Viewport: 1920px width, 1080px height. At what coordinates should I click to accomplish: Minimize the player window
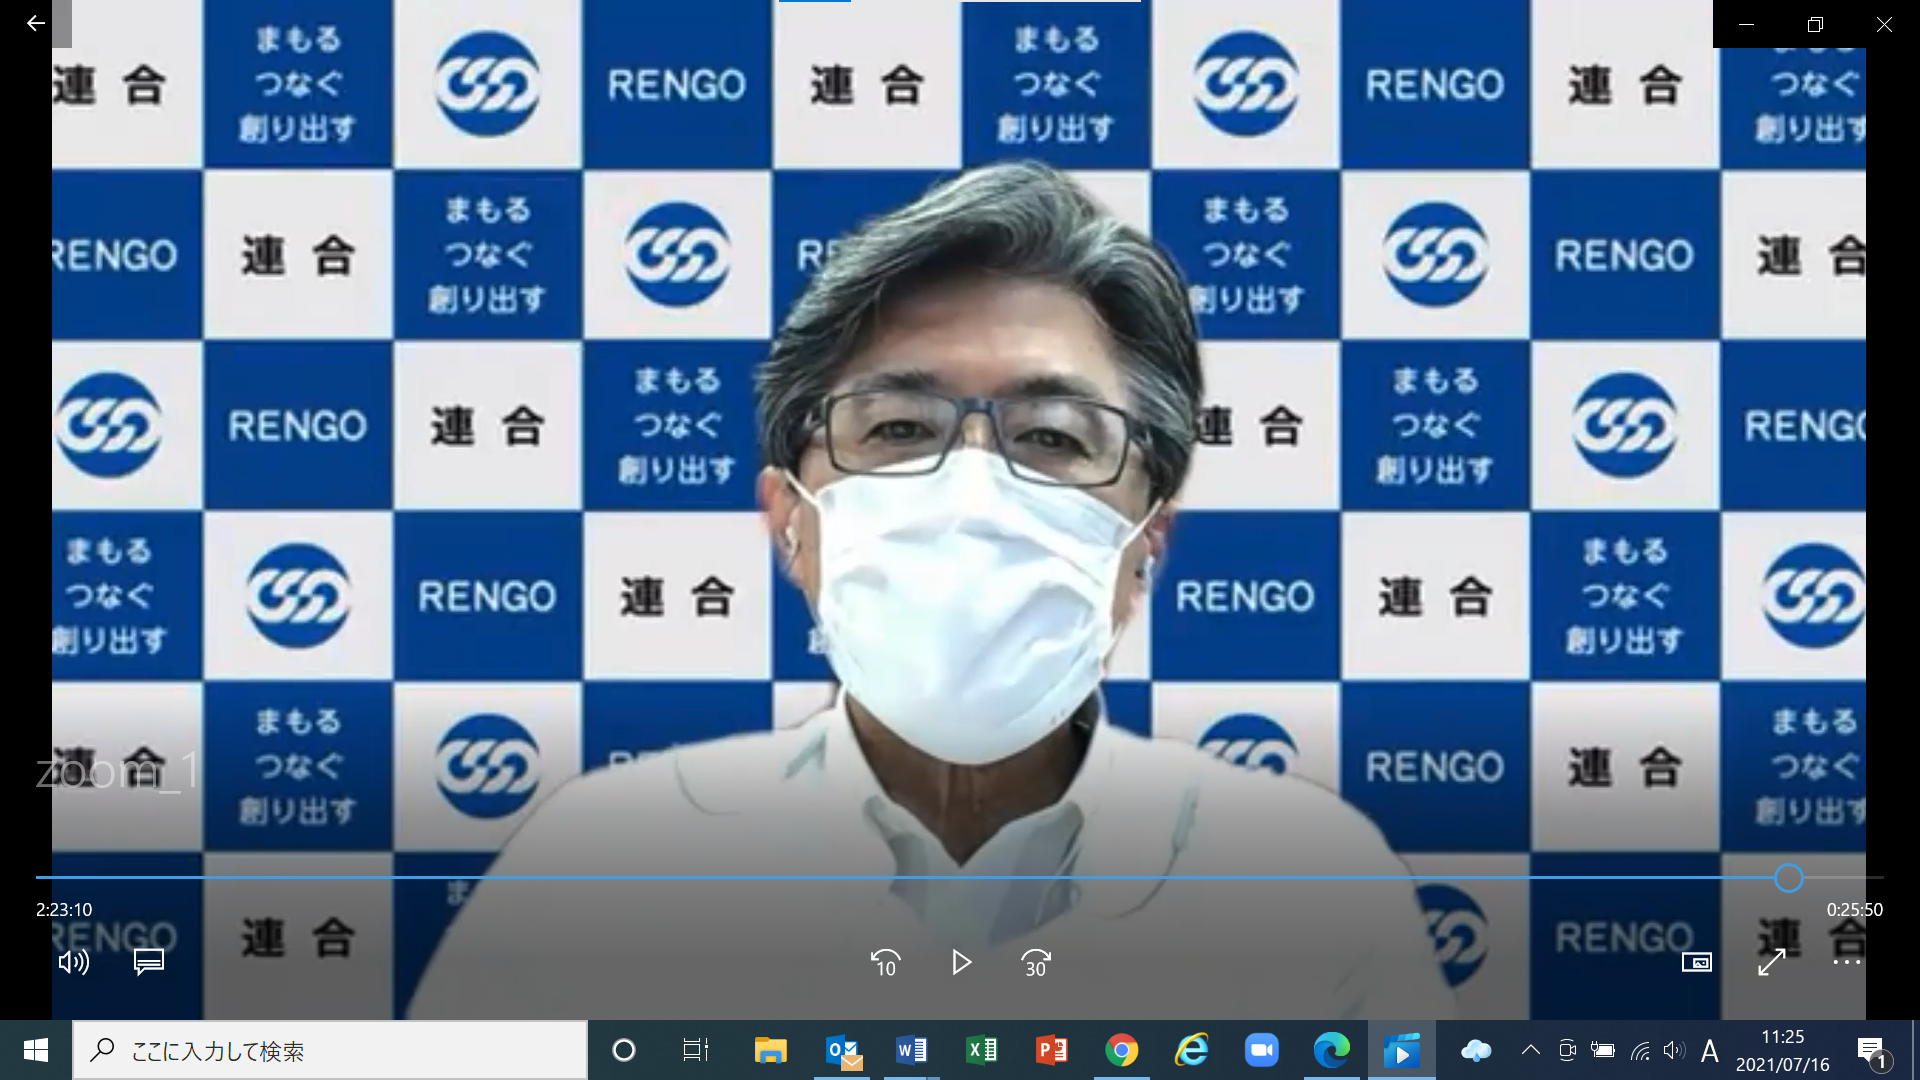tap(1747, 24)
